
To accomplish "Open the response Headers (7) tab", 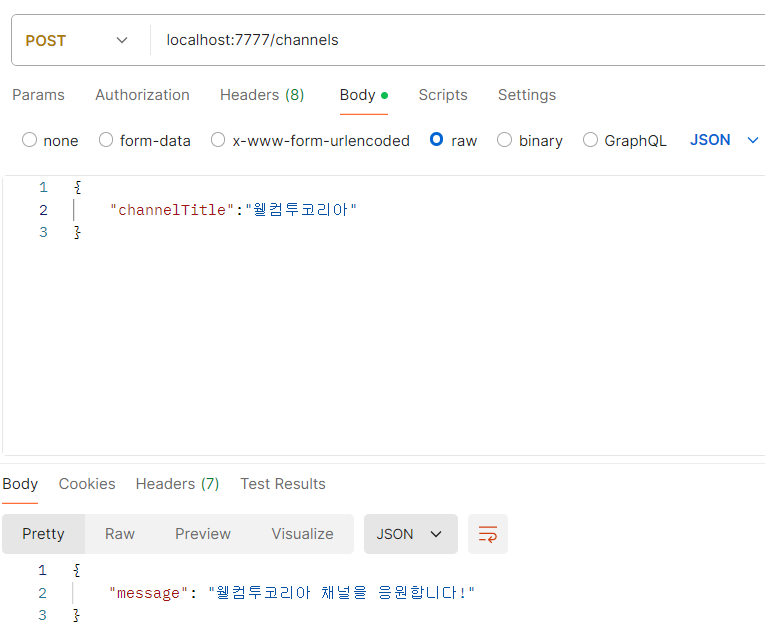I will click(x=178, y=484).
